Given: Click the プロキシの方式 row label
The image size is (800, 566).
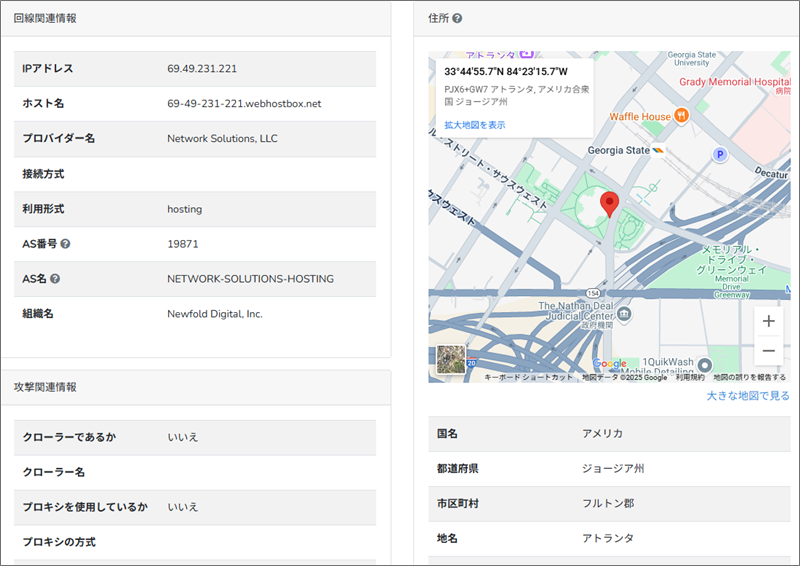Looking at the screenshot, I should (59, 542).
